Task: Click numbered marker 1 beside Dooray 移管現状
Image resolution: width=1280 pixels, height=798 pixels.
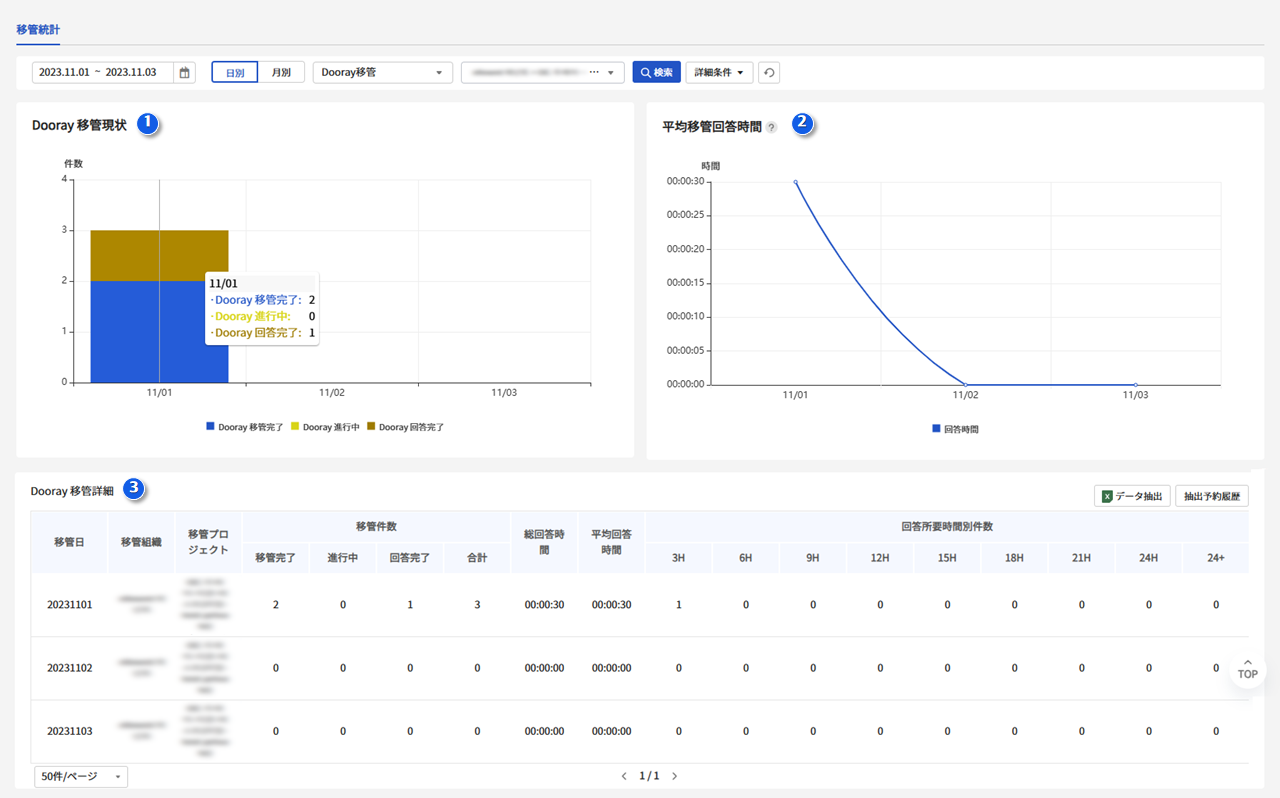Action: (148, 124)
